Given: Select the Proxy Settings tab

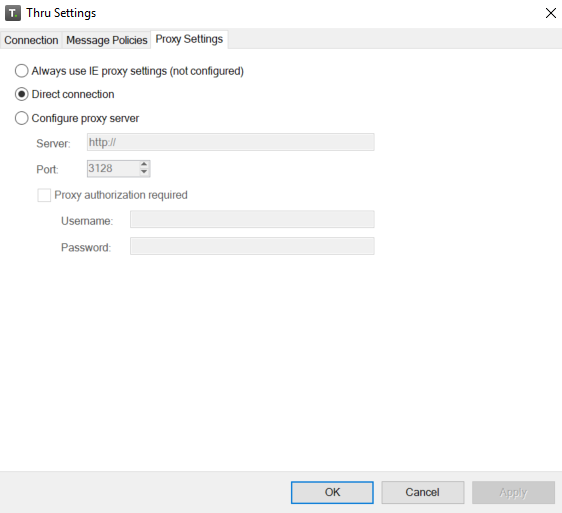Looking at the screenshot, I should (x=189, y=39).
